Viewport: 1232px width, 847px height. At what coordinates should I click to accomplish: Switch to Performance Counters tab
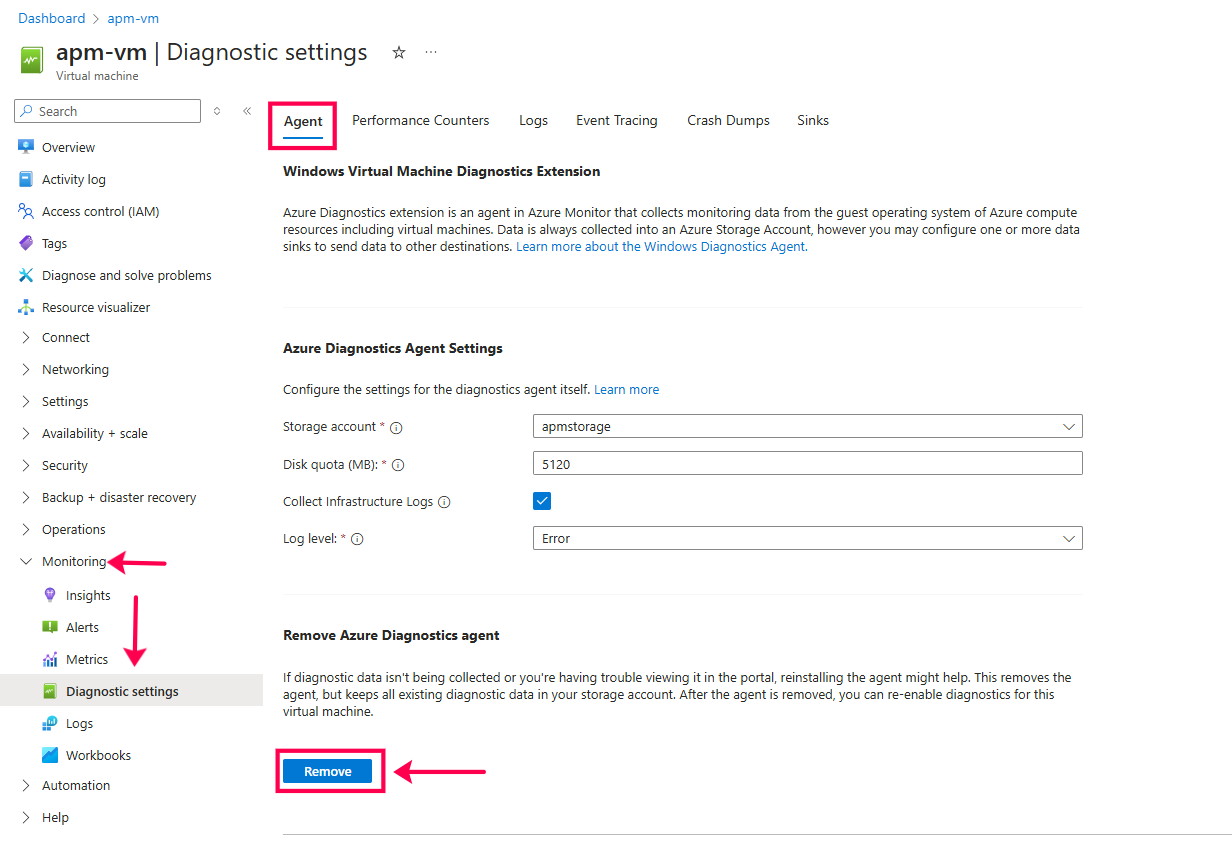[420, 120]
